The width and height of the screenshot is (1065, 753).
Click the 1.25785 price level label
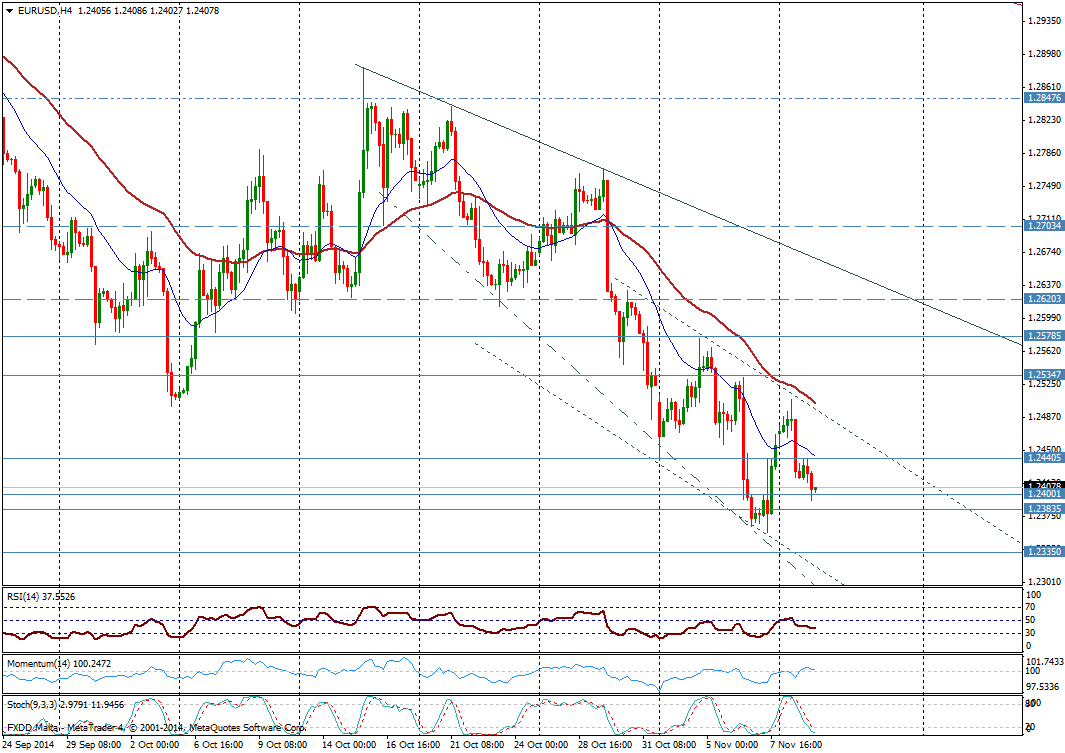pos(1043,336)
